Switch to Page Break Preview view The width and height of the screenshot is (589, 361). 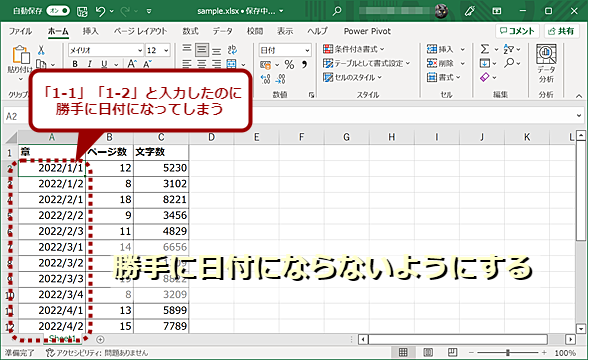pyautogui.click(x=452, y=352)
